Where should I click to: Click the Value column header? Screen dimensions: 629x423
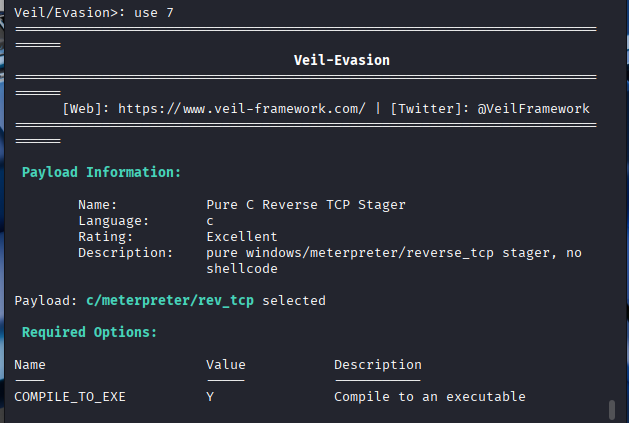[x=226, y=365]
